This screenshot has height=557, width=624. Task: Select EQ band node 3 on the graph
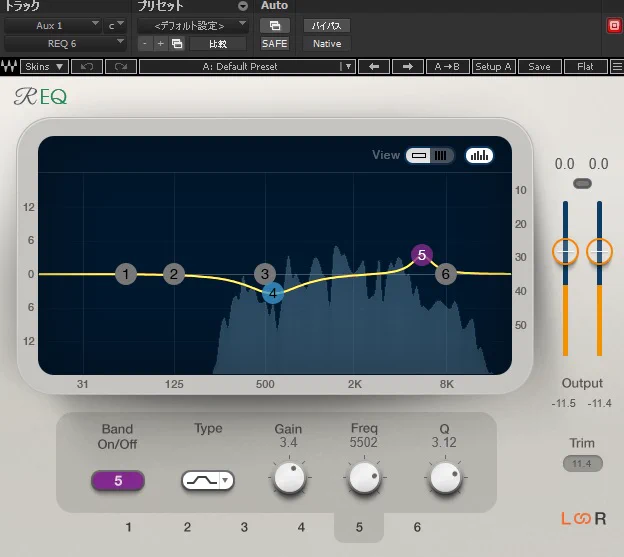click(265, 274)
